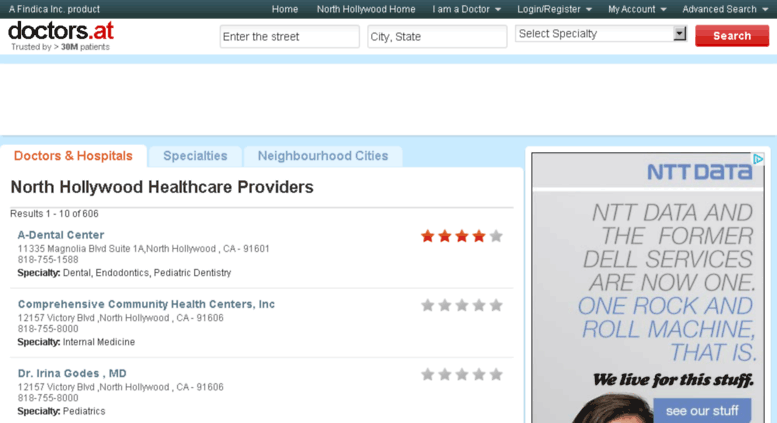The image size is (777, 423).
Task: Open North Hollywood Home link
Action: 366,9
